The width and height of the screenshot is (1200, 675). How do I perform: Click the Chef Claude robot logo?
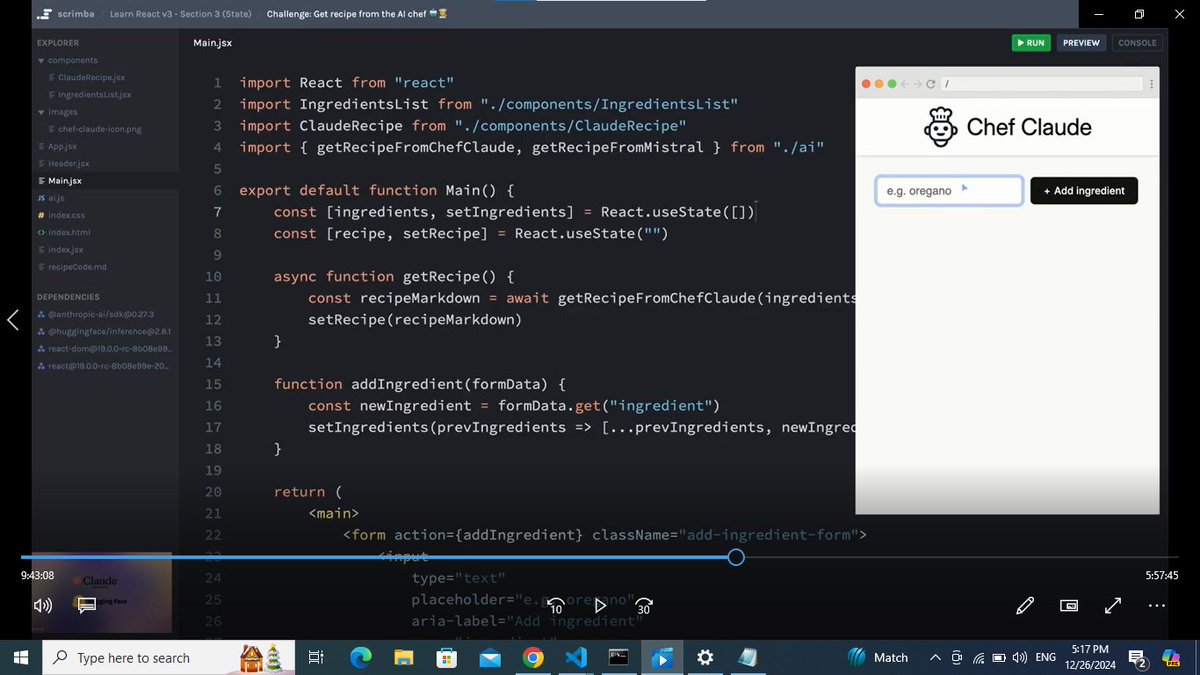point(940,127)
